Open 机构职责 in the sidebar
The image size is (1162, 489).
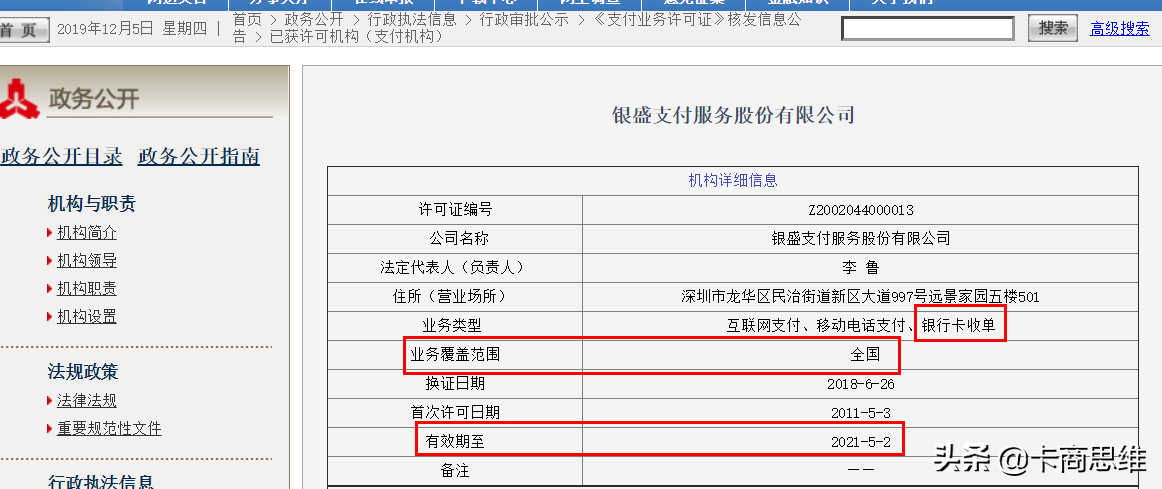pos(87,288)
